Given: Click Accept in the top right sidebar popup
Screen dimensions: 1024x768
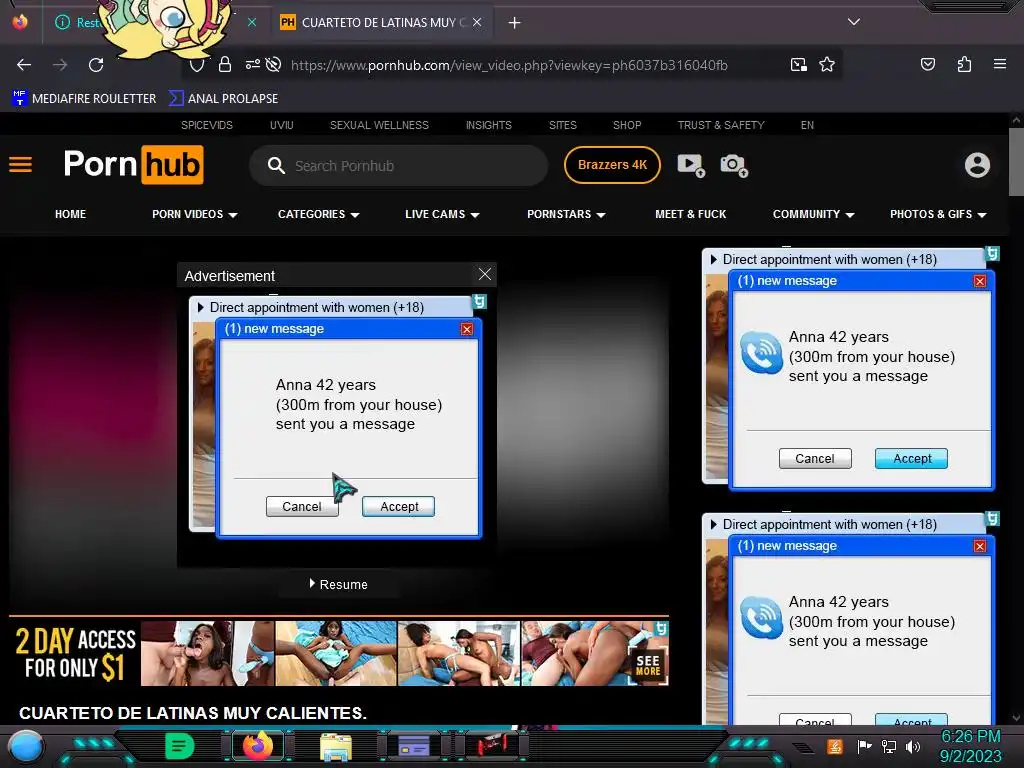Looking at the screenshot, I should (912, 458).
